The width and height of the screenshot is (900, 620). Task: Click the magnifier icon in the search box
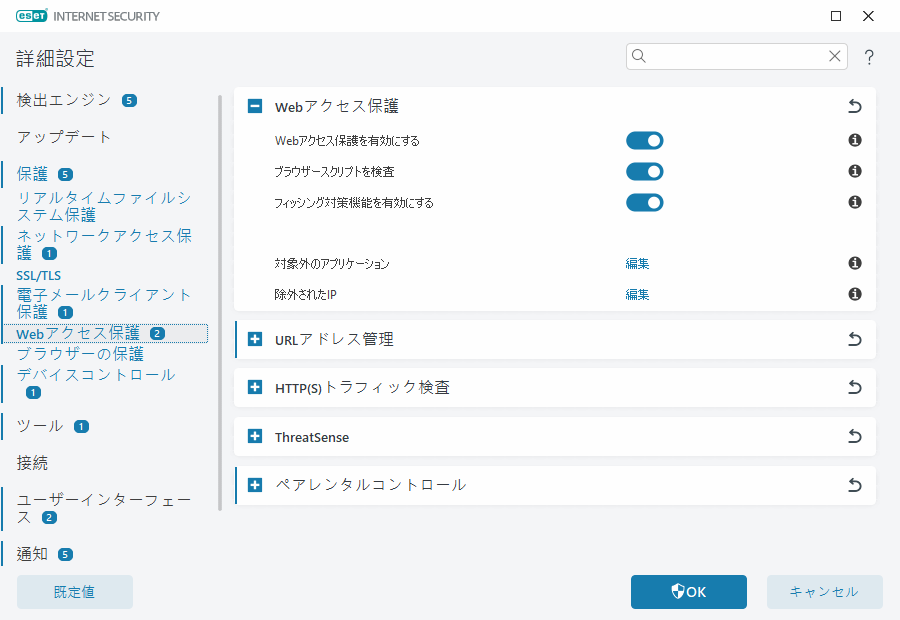point(638,57)
